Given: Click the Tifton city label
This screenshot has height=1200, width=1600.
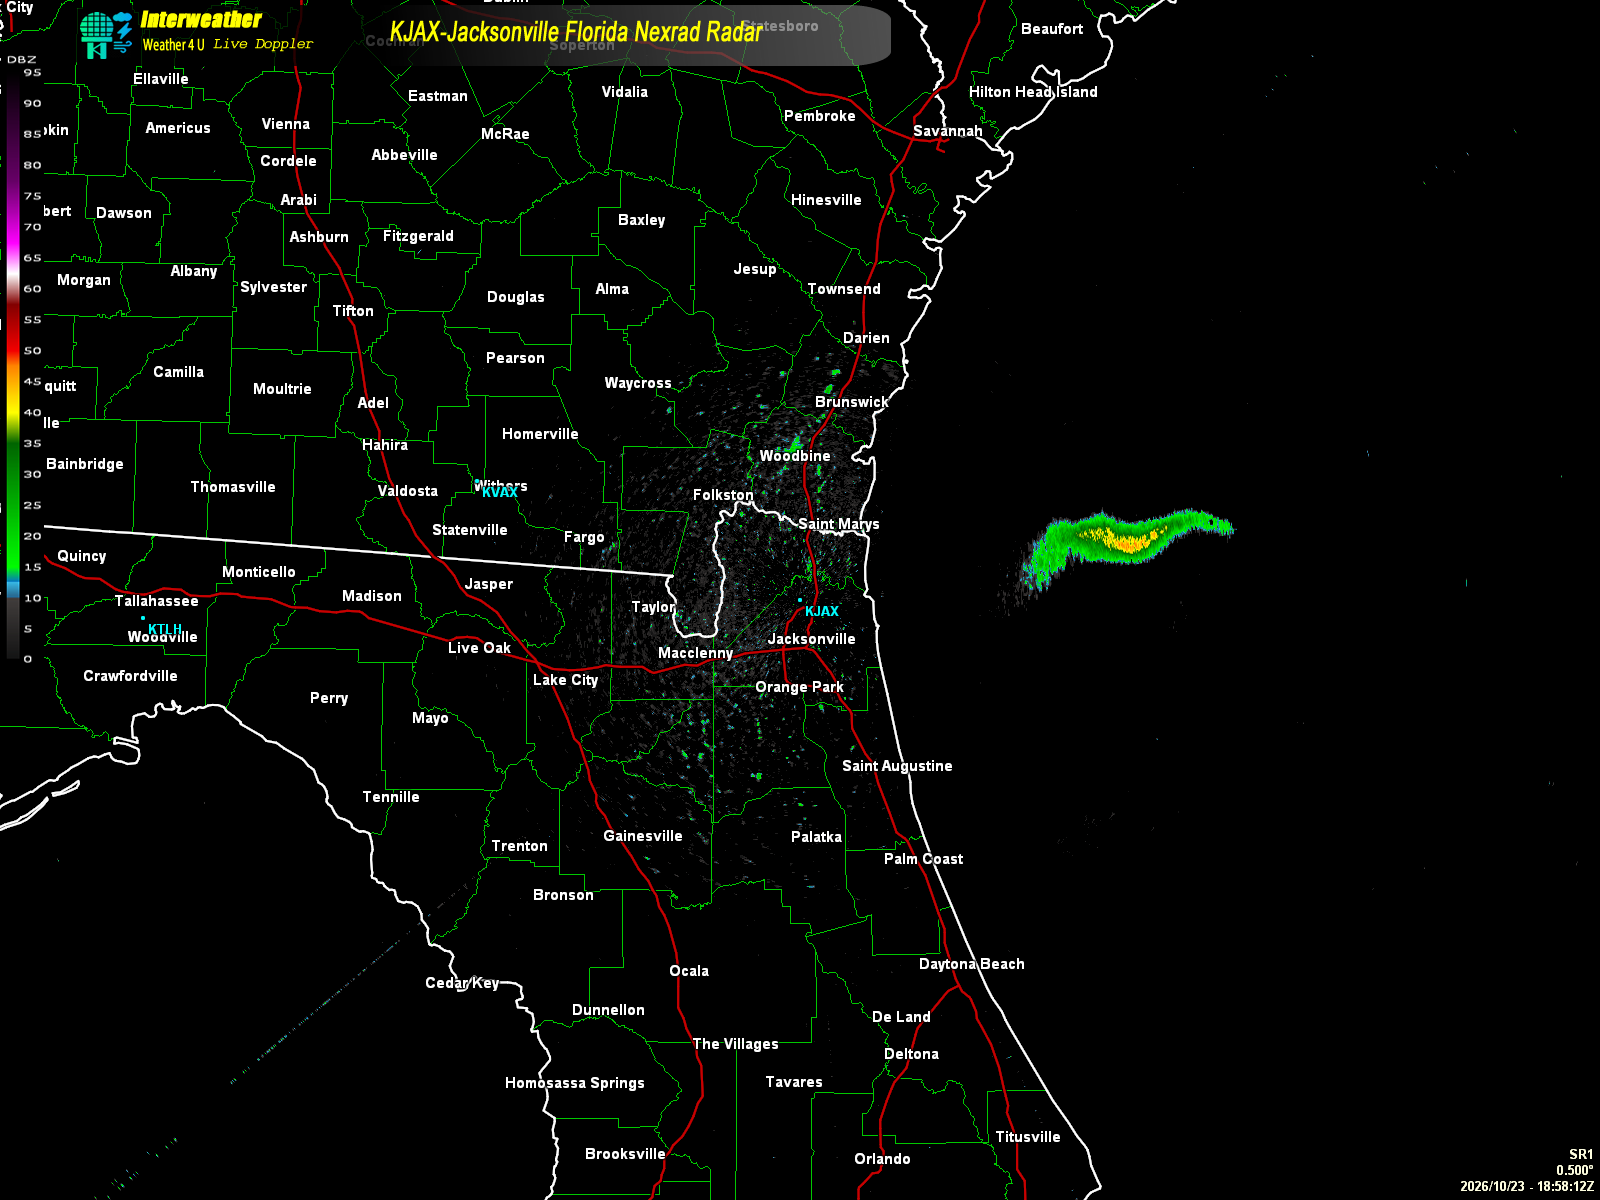Looking at the screenshot, I should pos(353,311).
